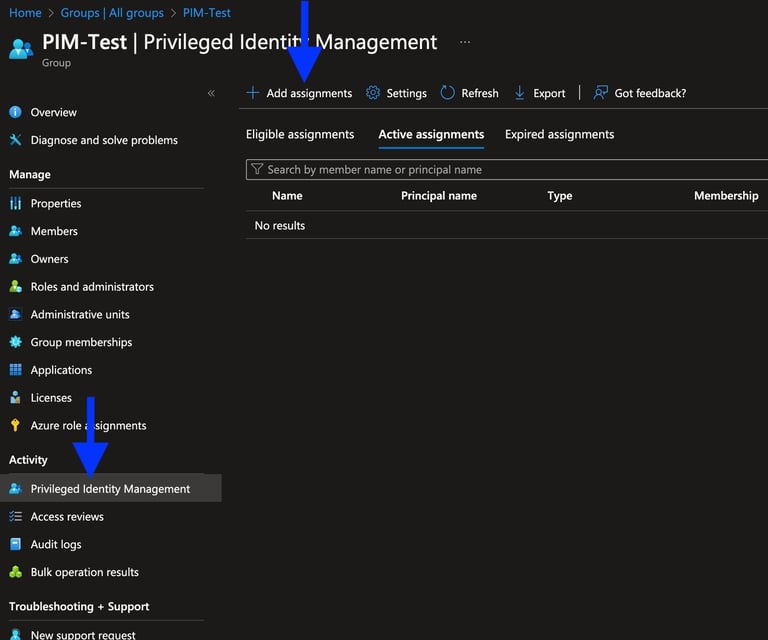768x640 pixels.
Task: Sort by the Name column header
Action: coord(287,196)
